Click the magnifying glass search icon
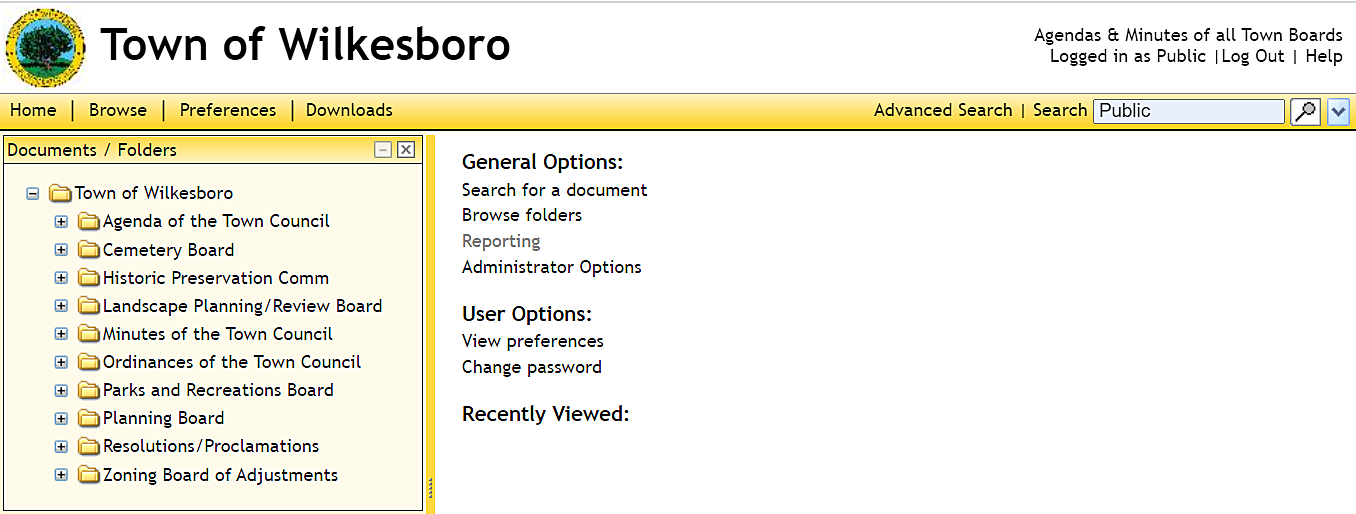1356x514 pixels. pos(1305,111)
